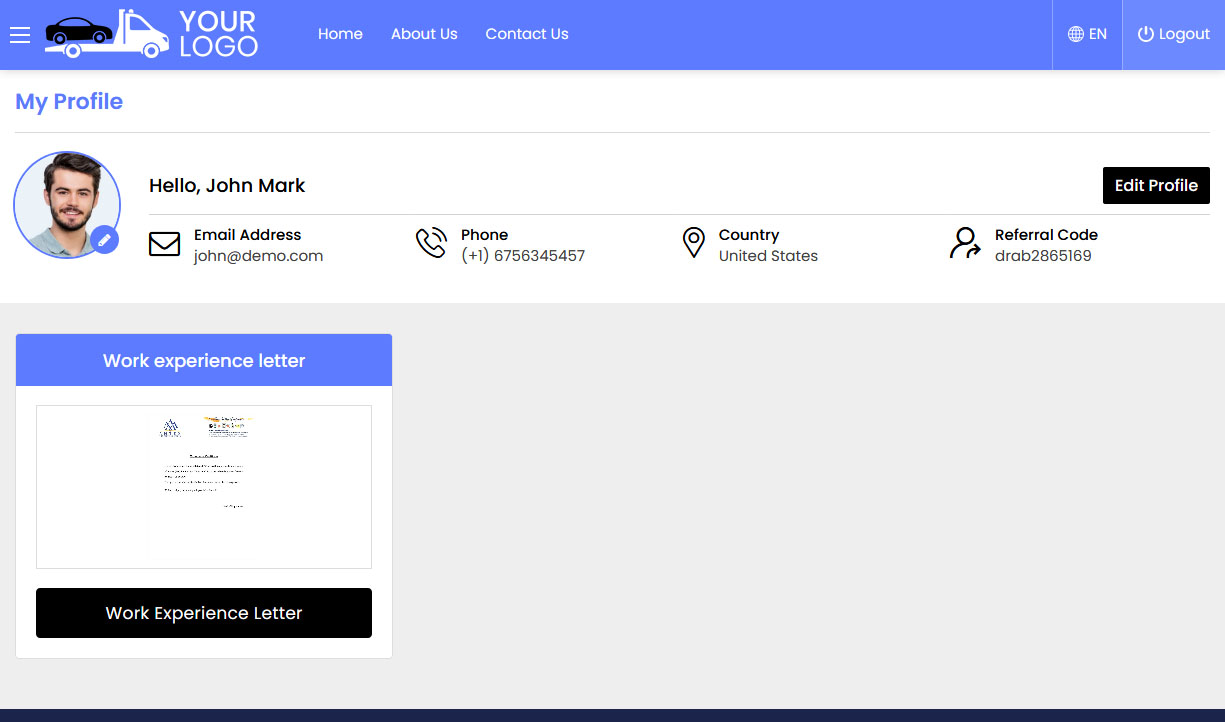
Task: Click the envelope email icon
Action: point(164,244)
